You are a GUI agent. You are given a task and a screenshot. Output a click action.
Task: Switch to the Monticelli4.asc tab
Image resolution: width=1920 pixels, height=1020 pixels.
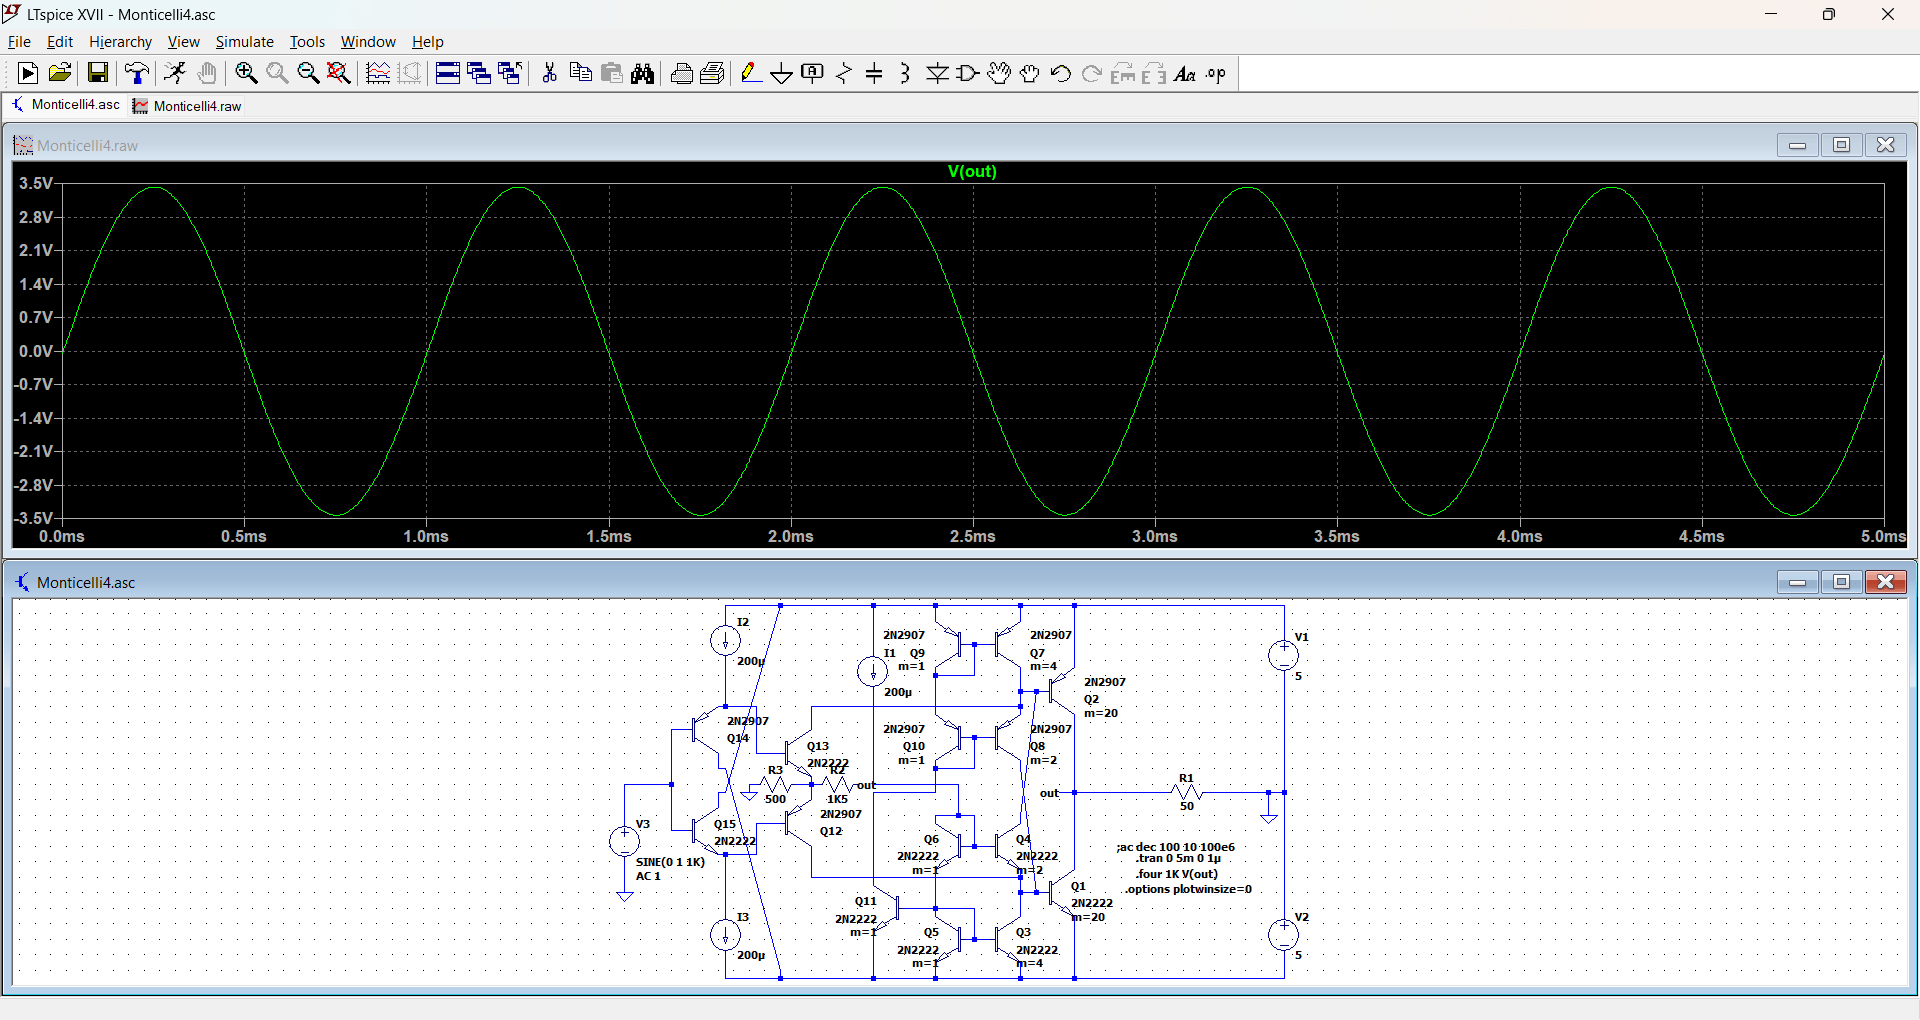pos(66,105)
